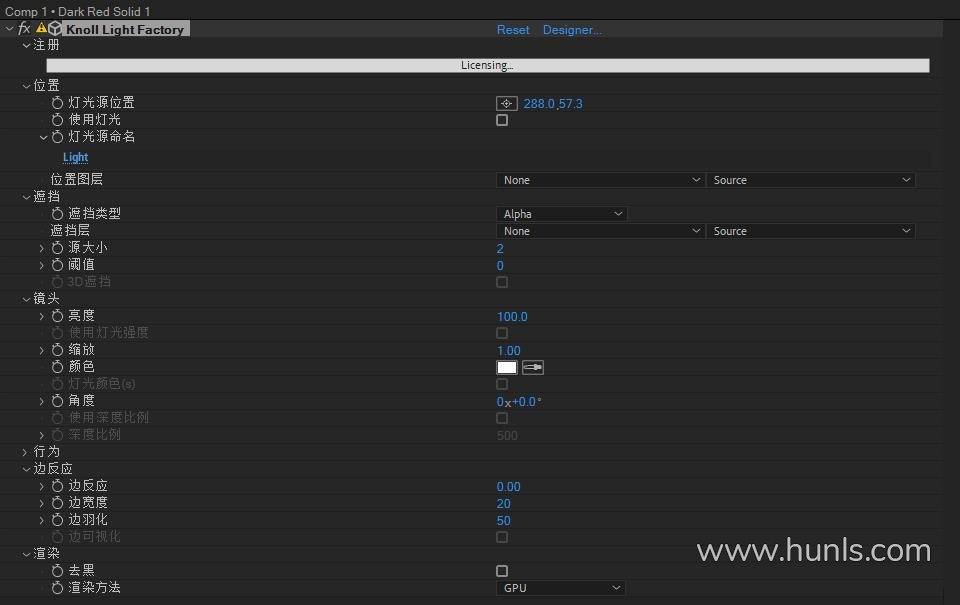Open the 遮挡类型 Alpha dropdown

(x=561, y=214)
